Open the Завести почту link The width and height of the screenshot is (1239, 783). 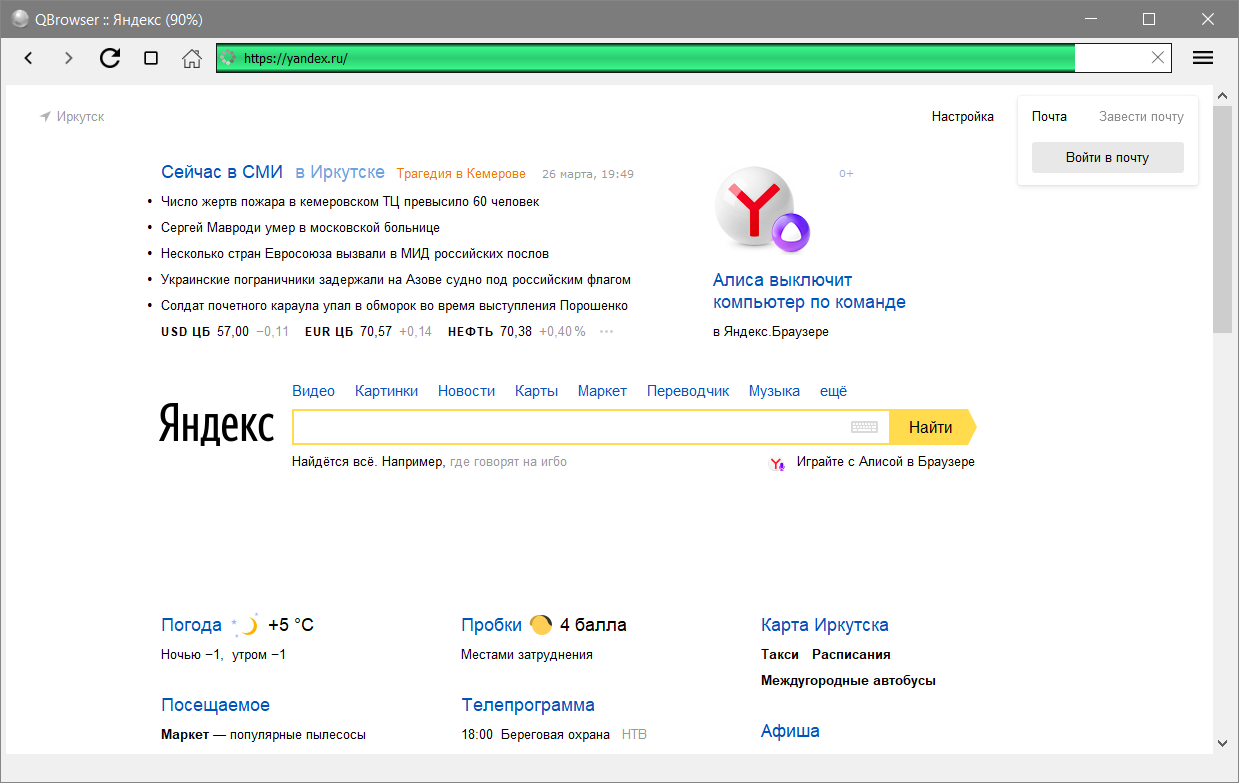point(1141,117)
